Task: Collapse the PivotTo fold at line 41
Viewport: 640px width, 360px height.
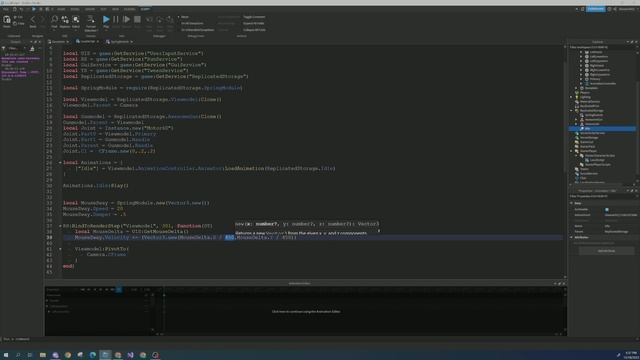Action: click(60, 249)
